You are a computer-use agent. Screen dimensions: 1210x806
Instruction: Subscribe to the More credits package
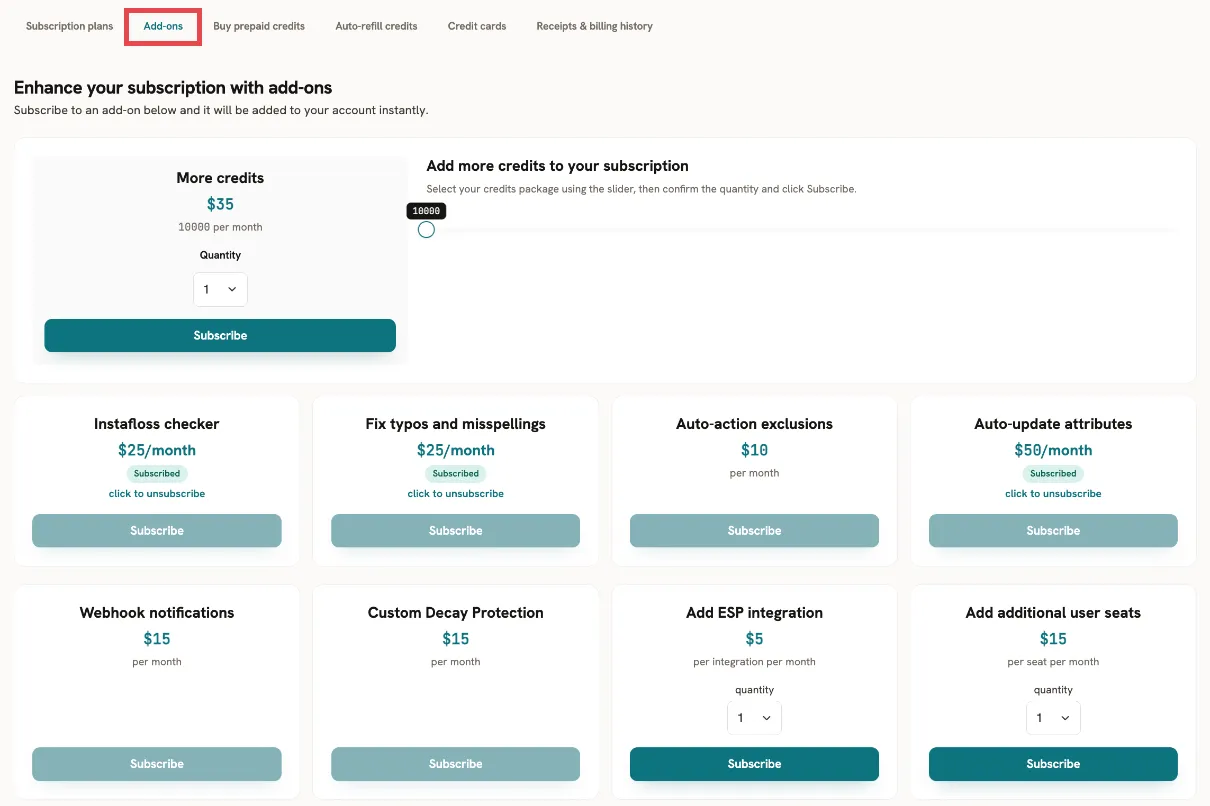(220, 336)
